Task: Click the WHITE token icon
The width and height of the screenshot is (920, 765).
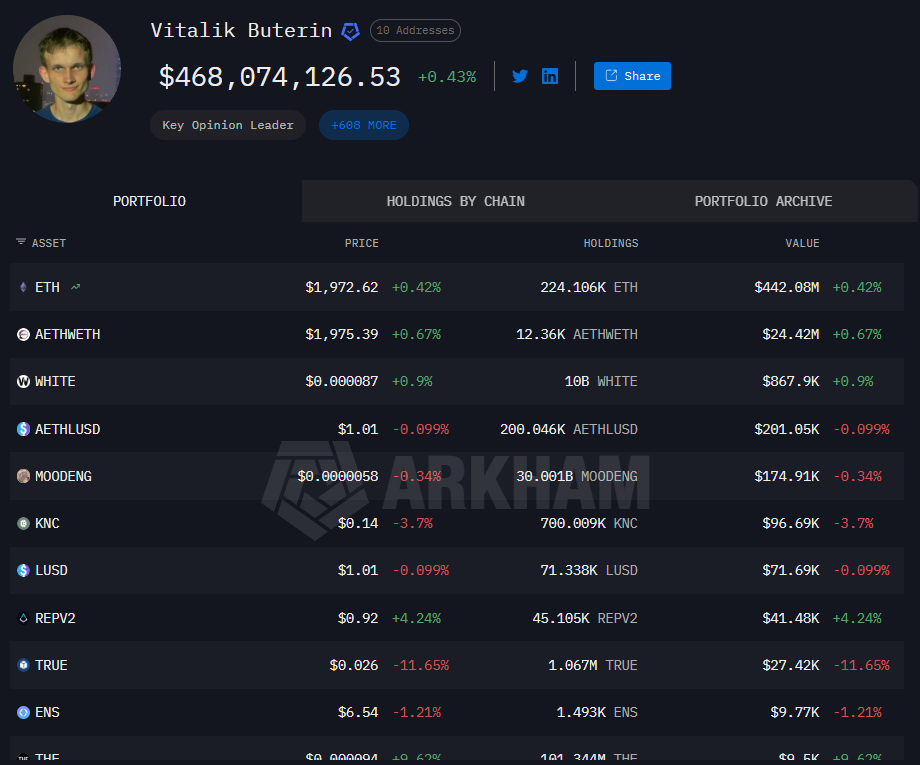Action: [x=23, y=381]
